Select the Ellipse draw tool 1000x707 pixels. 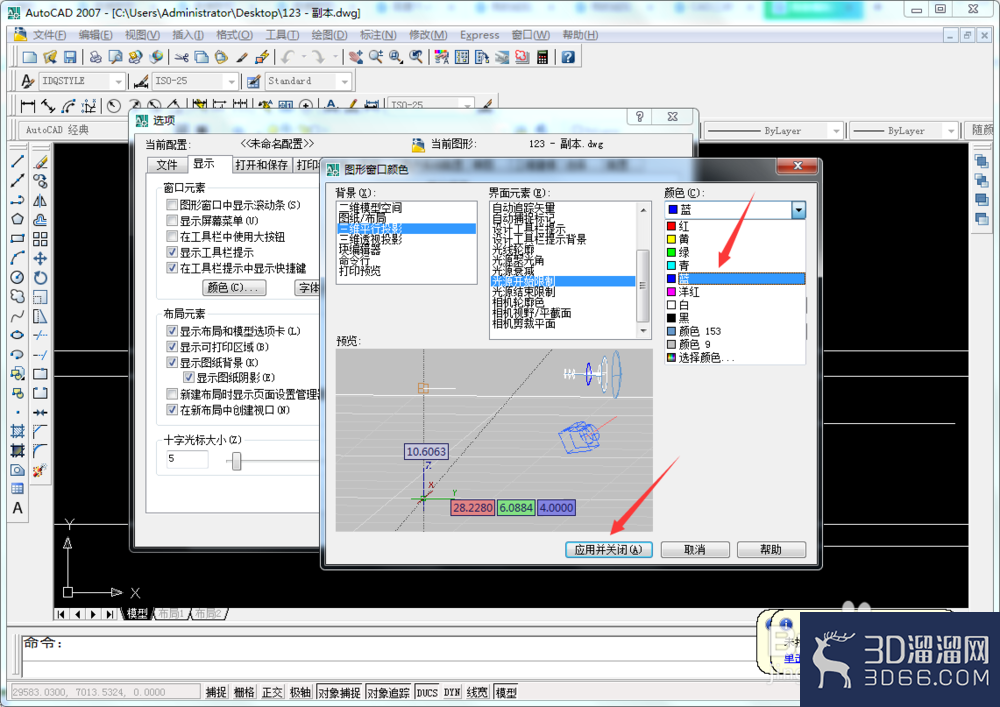[x=17, y=335]
